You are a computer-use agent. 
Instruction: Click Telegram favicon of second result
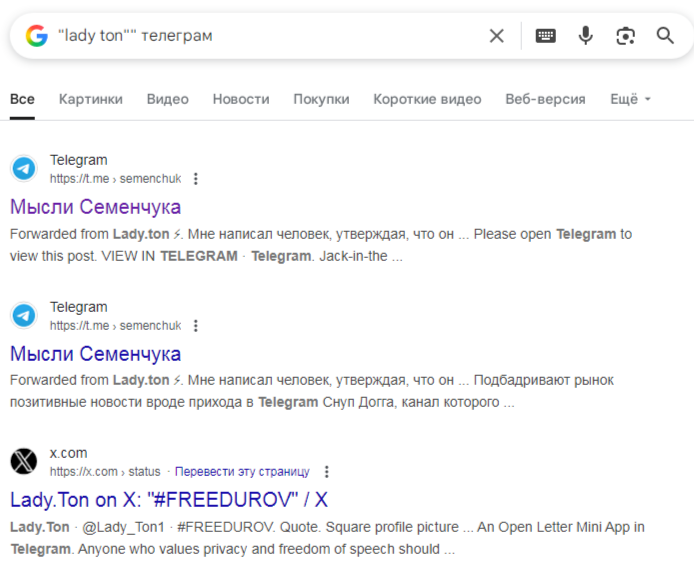24,315
